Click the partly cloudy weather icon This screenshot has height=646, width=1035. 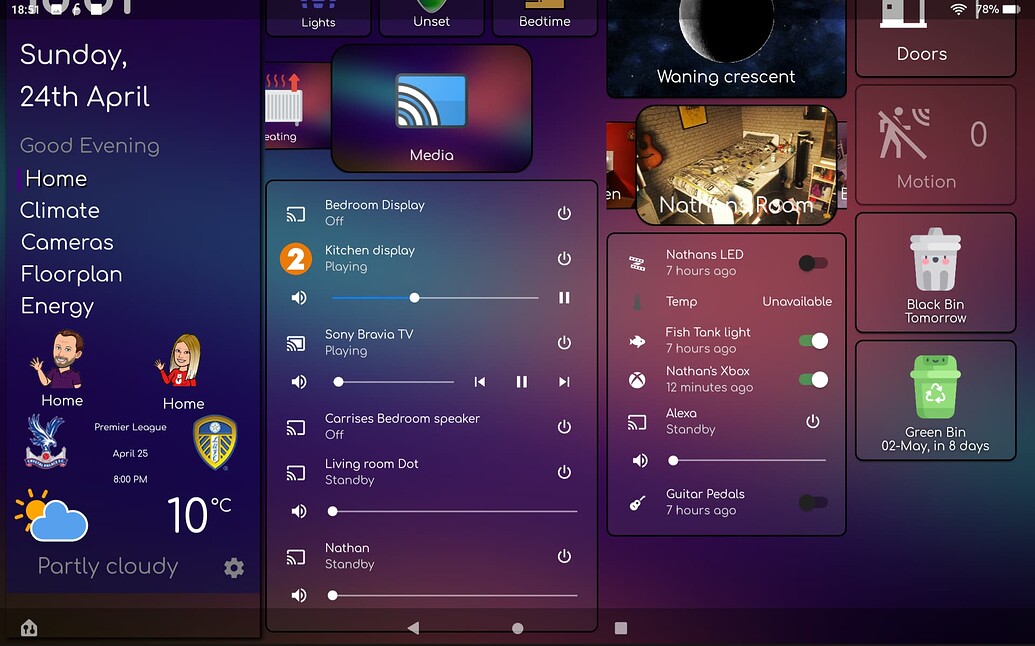pos(51,515)
